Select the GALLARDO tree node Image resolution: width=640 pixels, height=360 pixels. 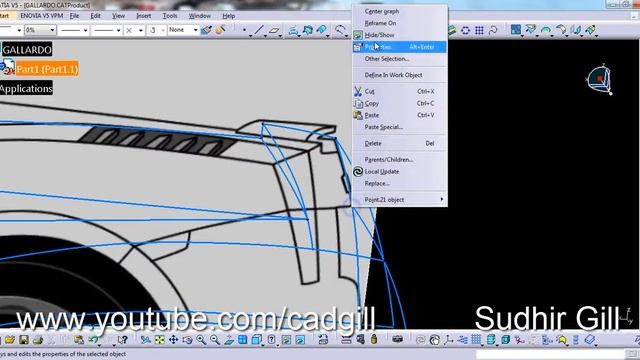(x=27, y=50)
